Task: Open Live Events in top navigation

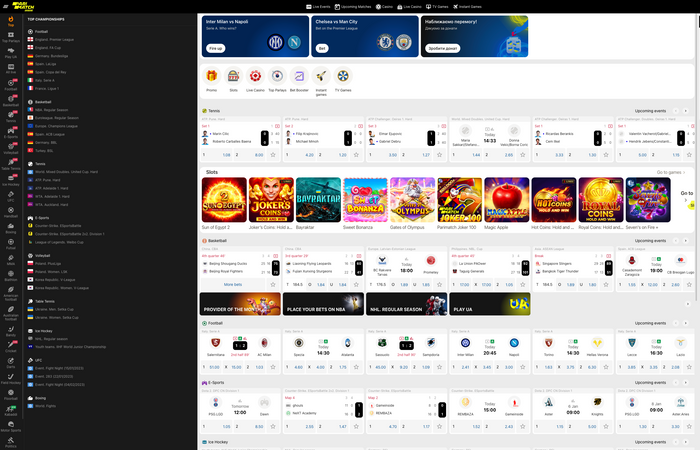Action: pos(318,7)
